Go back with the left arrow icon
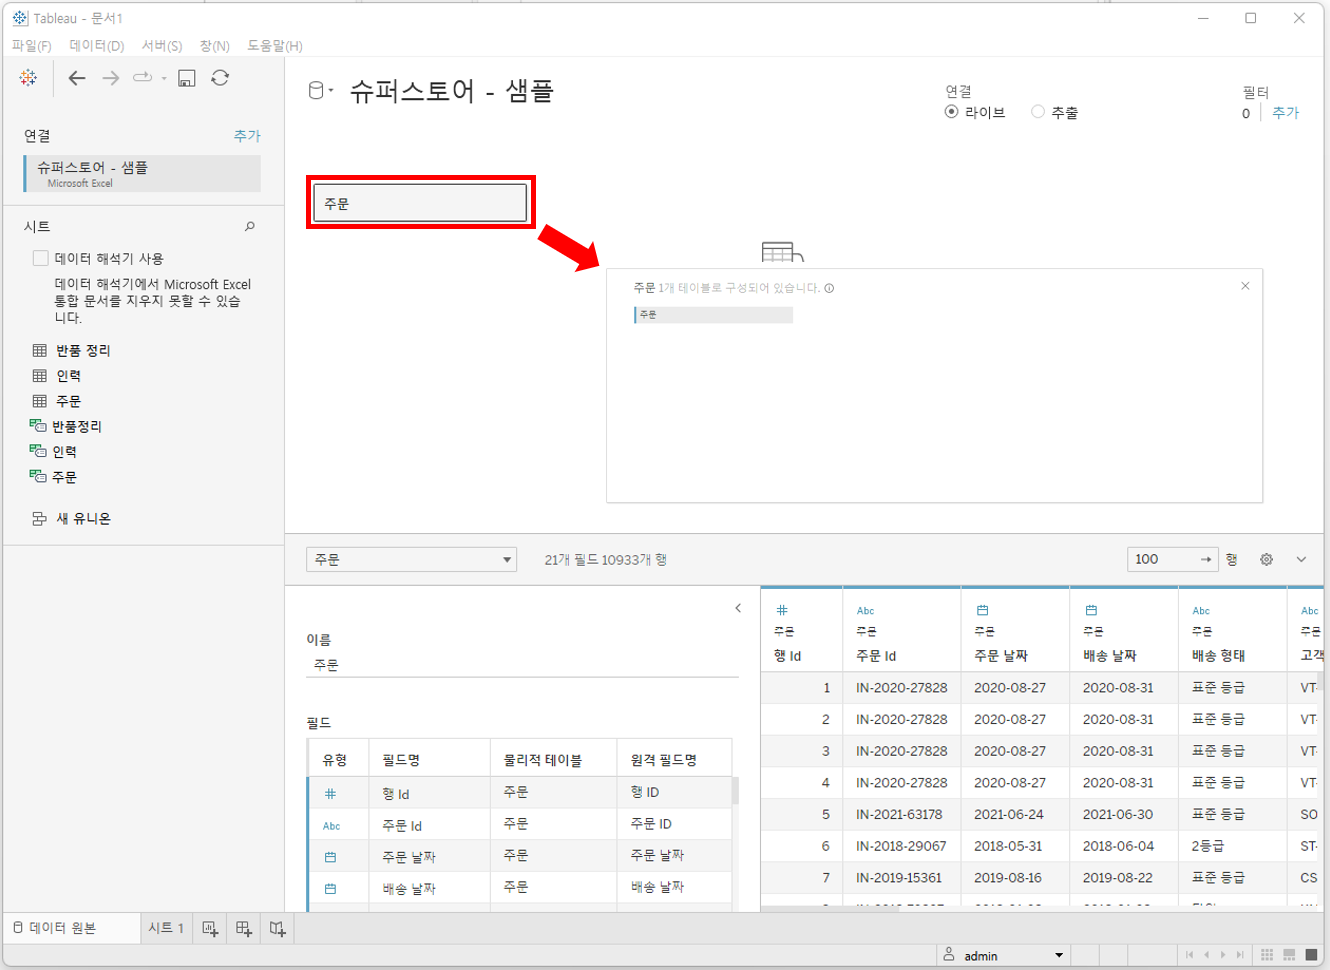 coord(77,78)
